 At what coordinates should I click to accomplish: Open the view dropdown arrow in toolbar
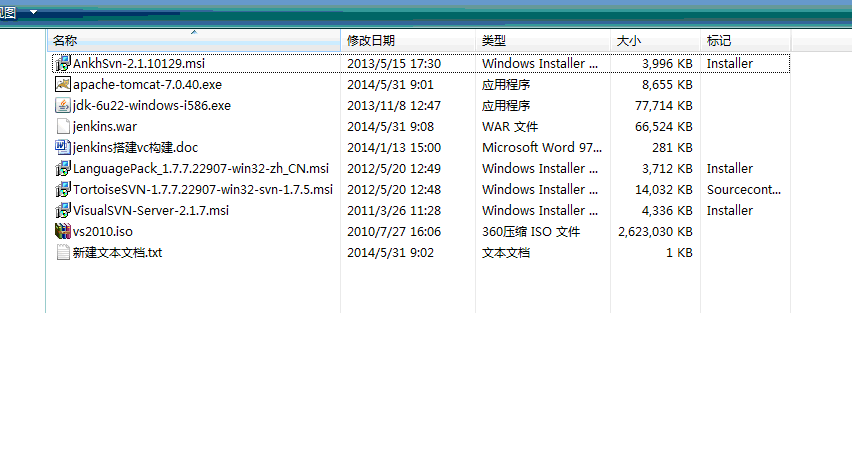click(33, 12)
